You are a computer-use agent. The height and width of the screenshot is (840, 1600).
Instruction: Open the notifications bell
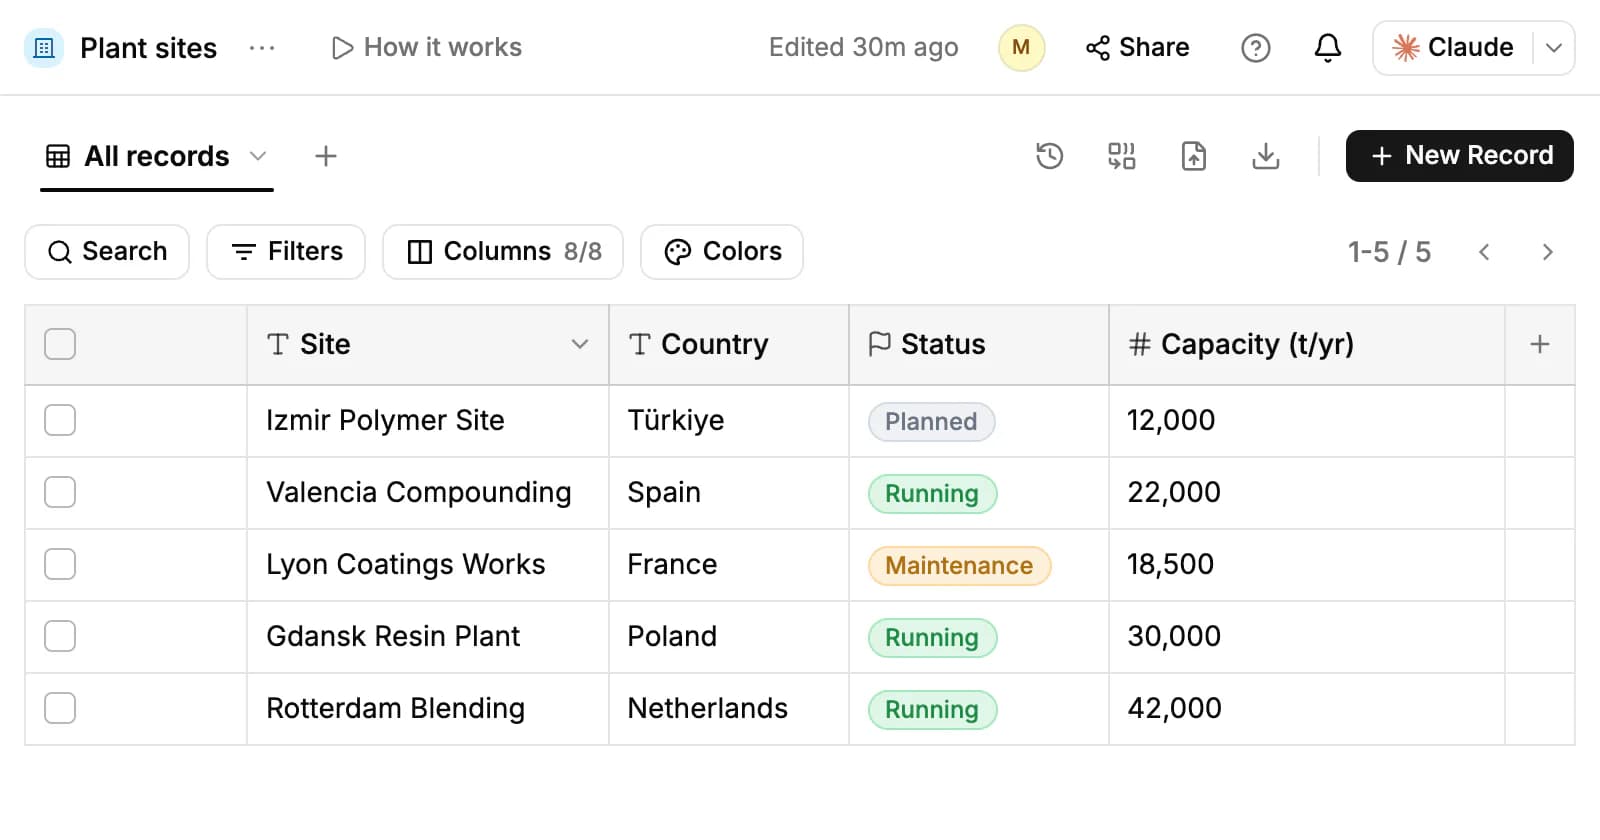[x=1327, y=48]
